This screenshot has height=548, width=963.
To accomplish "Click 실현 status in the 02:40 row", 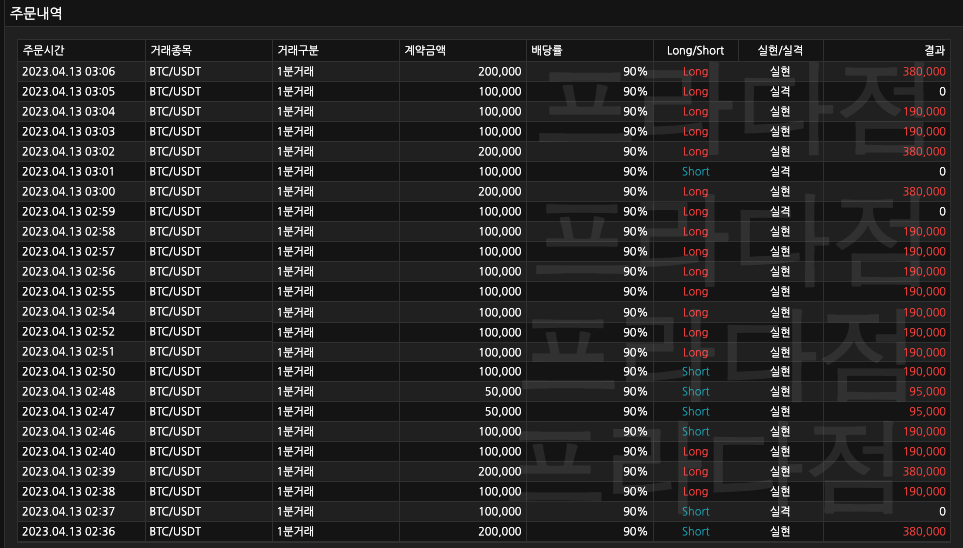I will click(x=780, y=452).
